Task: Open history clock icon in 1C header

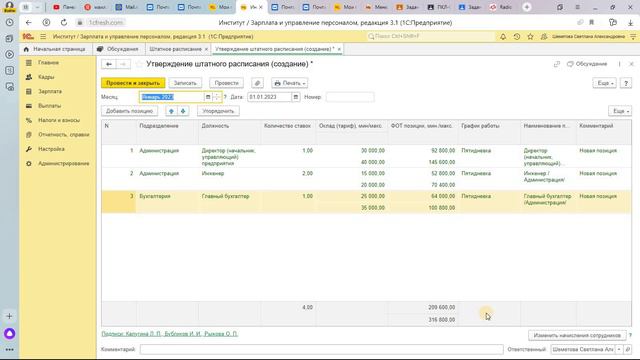Action: point(517,36)
